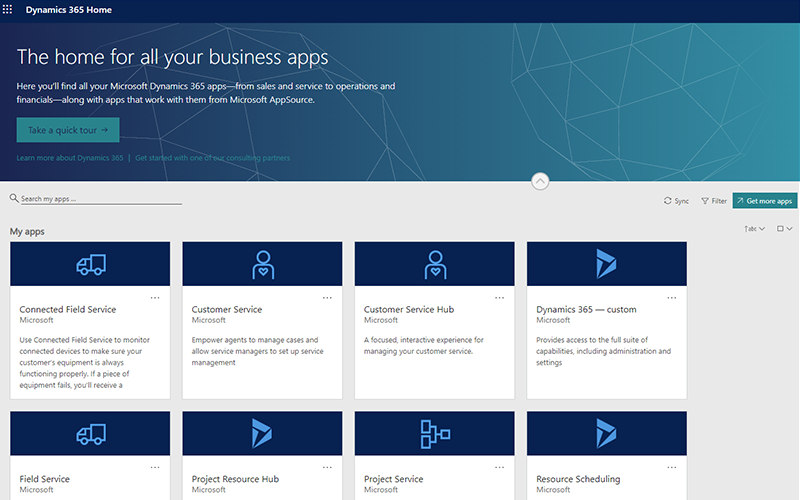The width and height of the screenshot is (800, 500).
Task: Click the Customer Service Hub agent icon
Action: click(x=435, y=264)
